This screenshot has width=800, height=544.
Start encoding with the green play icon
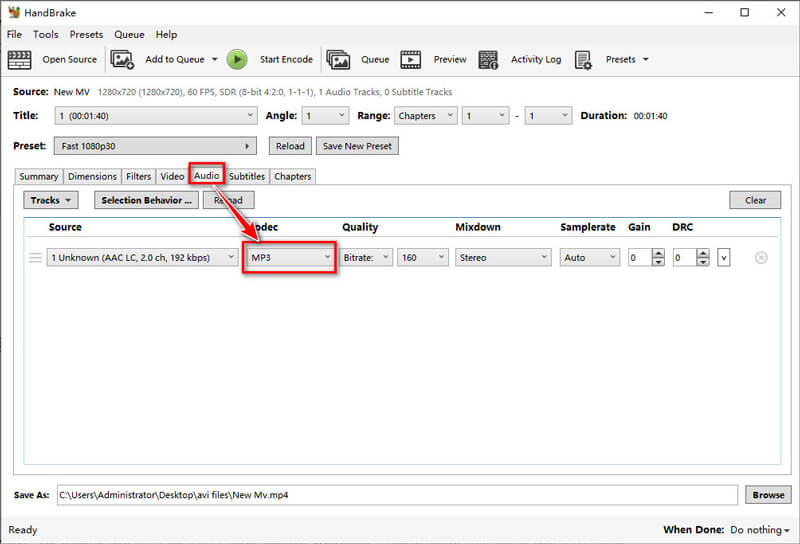click(237, 60)
